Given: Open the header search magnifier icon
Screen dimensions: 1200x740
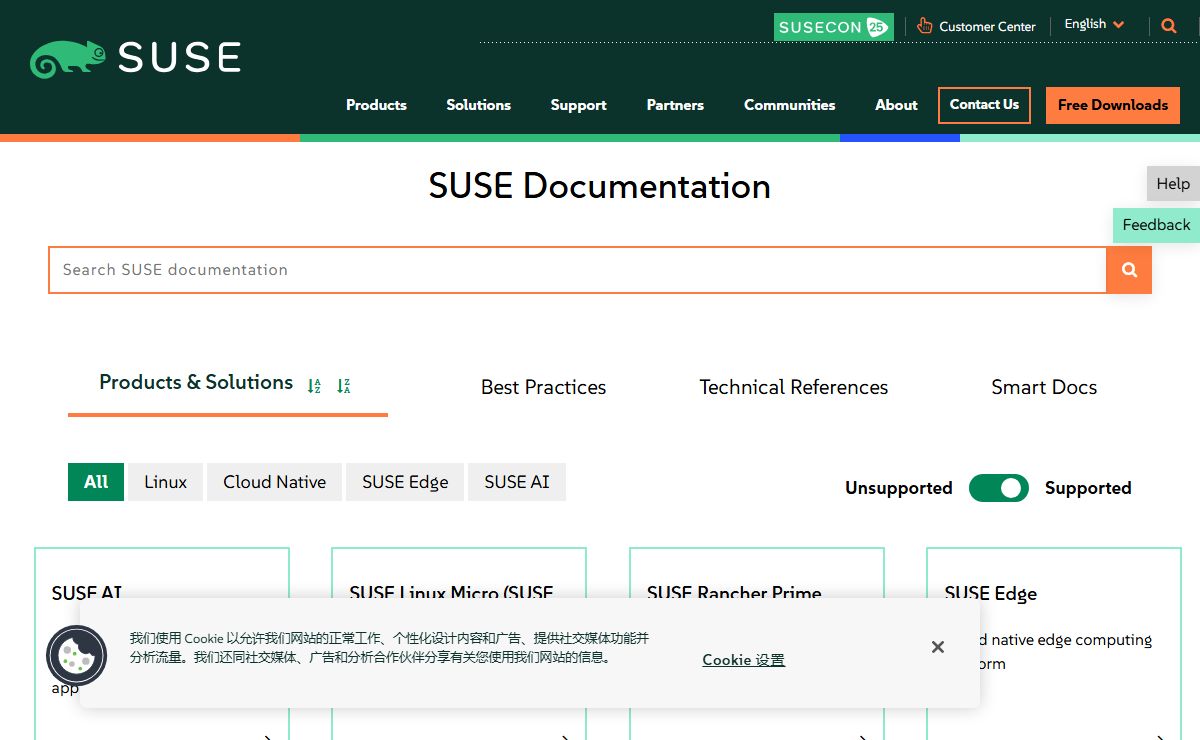Looking at the screenshot, I should (1169, 27).
